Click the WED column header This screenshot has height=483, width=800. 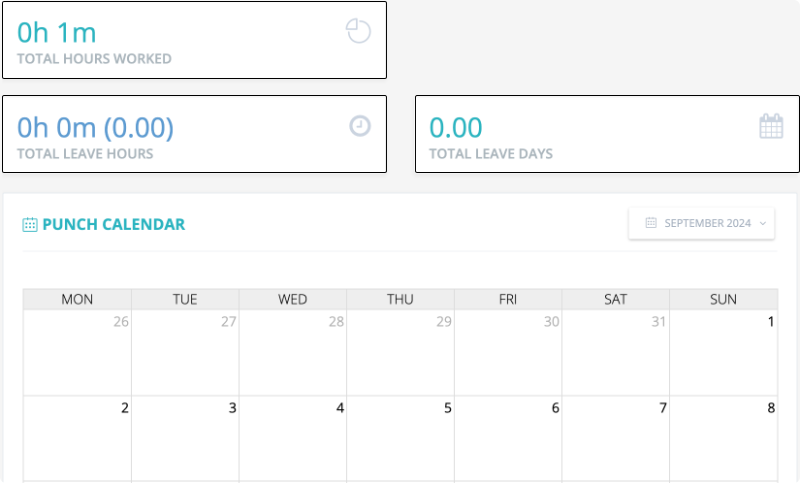coord(292,299)
